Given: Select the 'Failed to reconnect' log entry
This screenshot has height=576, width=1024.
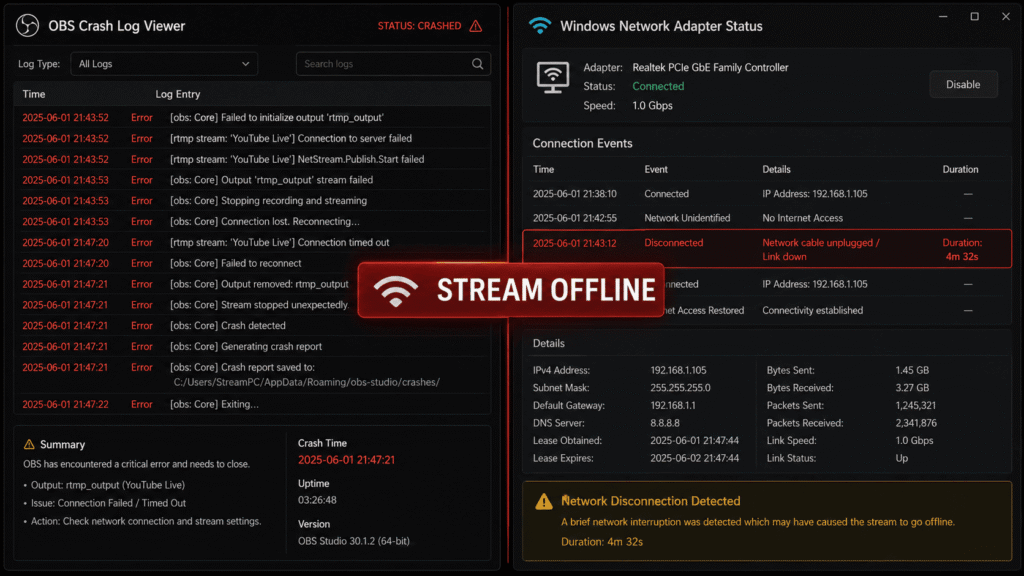Looking at the screenshot, I should point(252,263).
